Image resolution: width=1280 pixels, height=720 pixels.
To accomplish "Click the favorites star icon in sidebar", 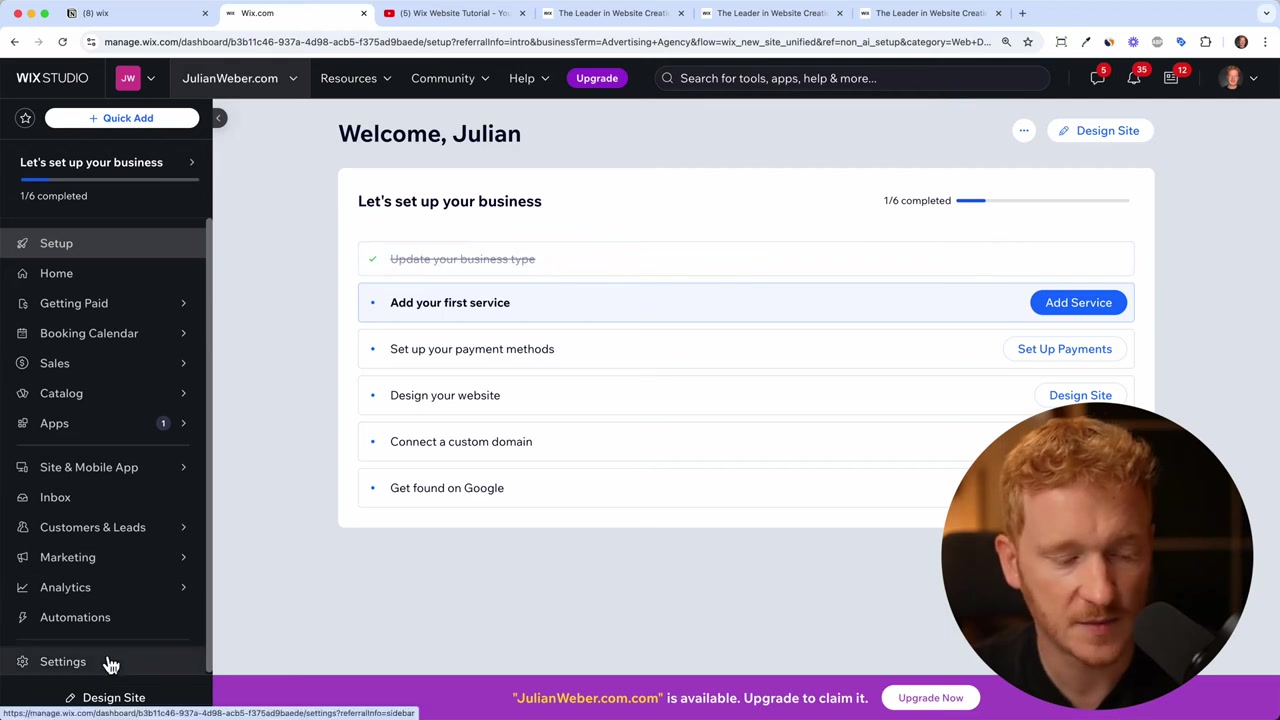I will point(25,118).
